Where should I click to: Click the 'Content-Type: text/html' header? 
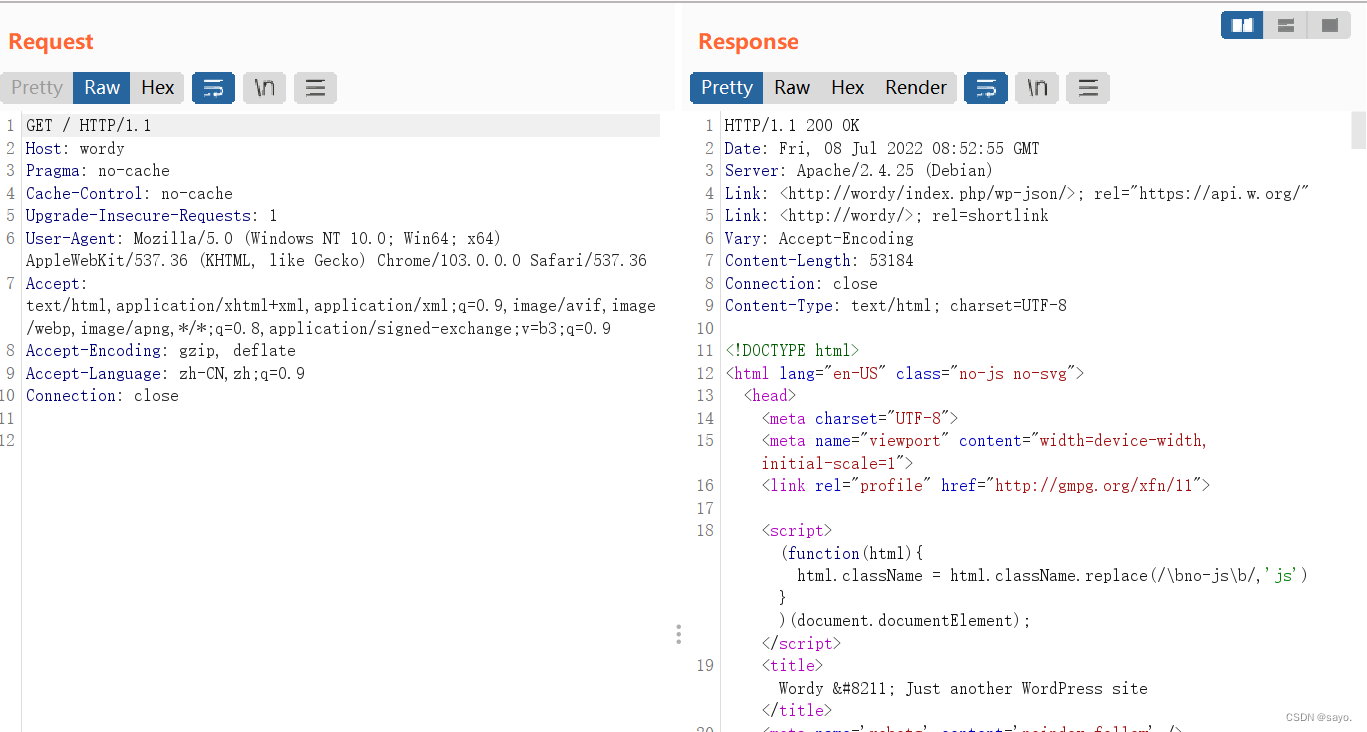(x=896, y=305)
